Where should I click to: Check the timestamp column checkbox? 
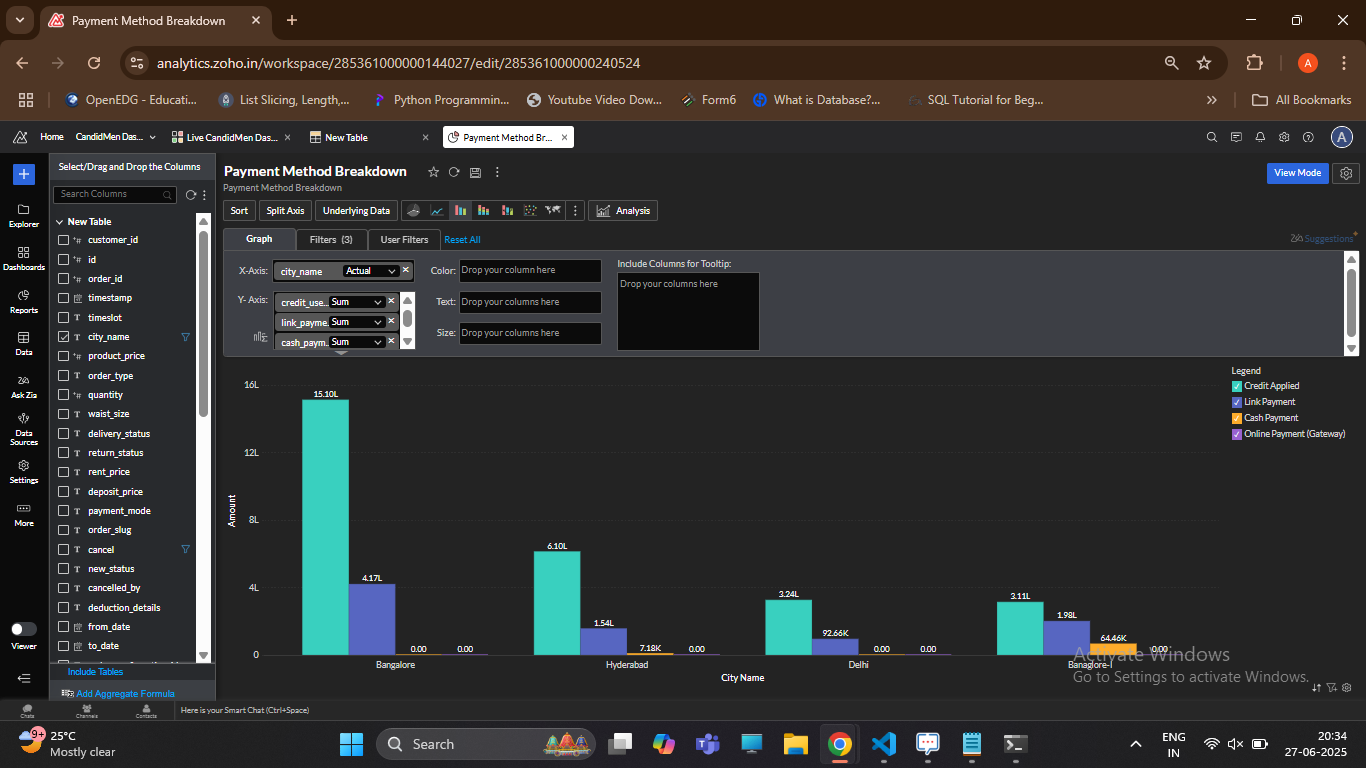[x=64, y=298]
